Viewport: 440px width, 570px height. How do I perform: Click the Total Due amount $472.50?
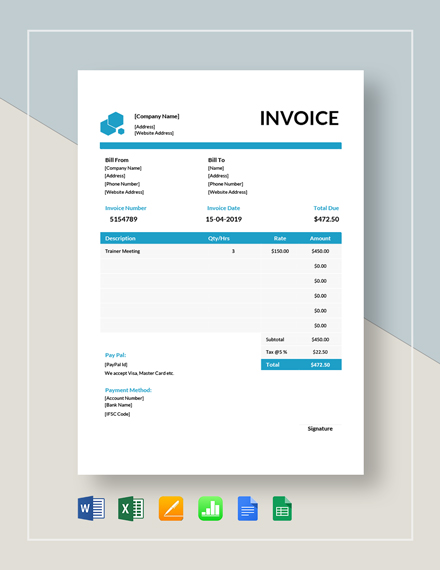(326, 219)
